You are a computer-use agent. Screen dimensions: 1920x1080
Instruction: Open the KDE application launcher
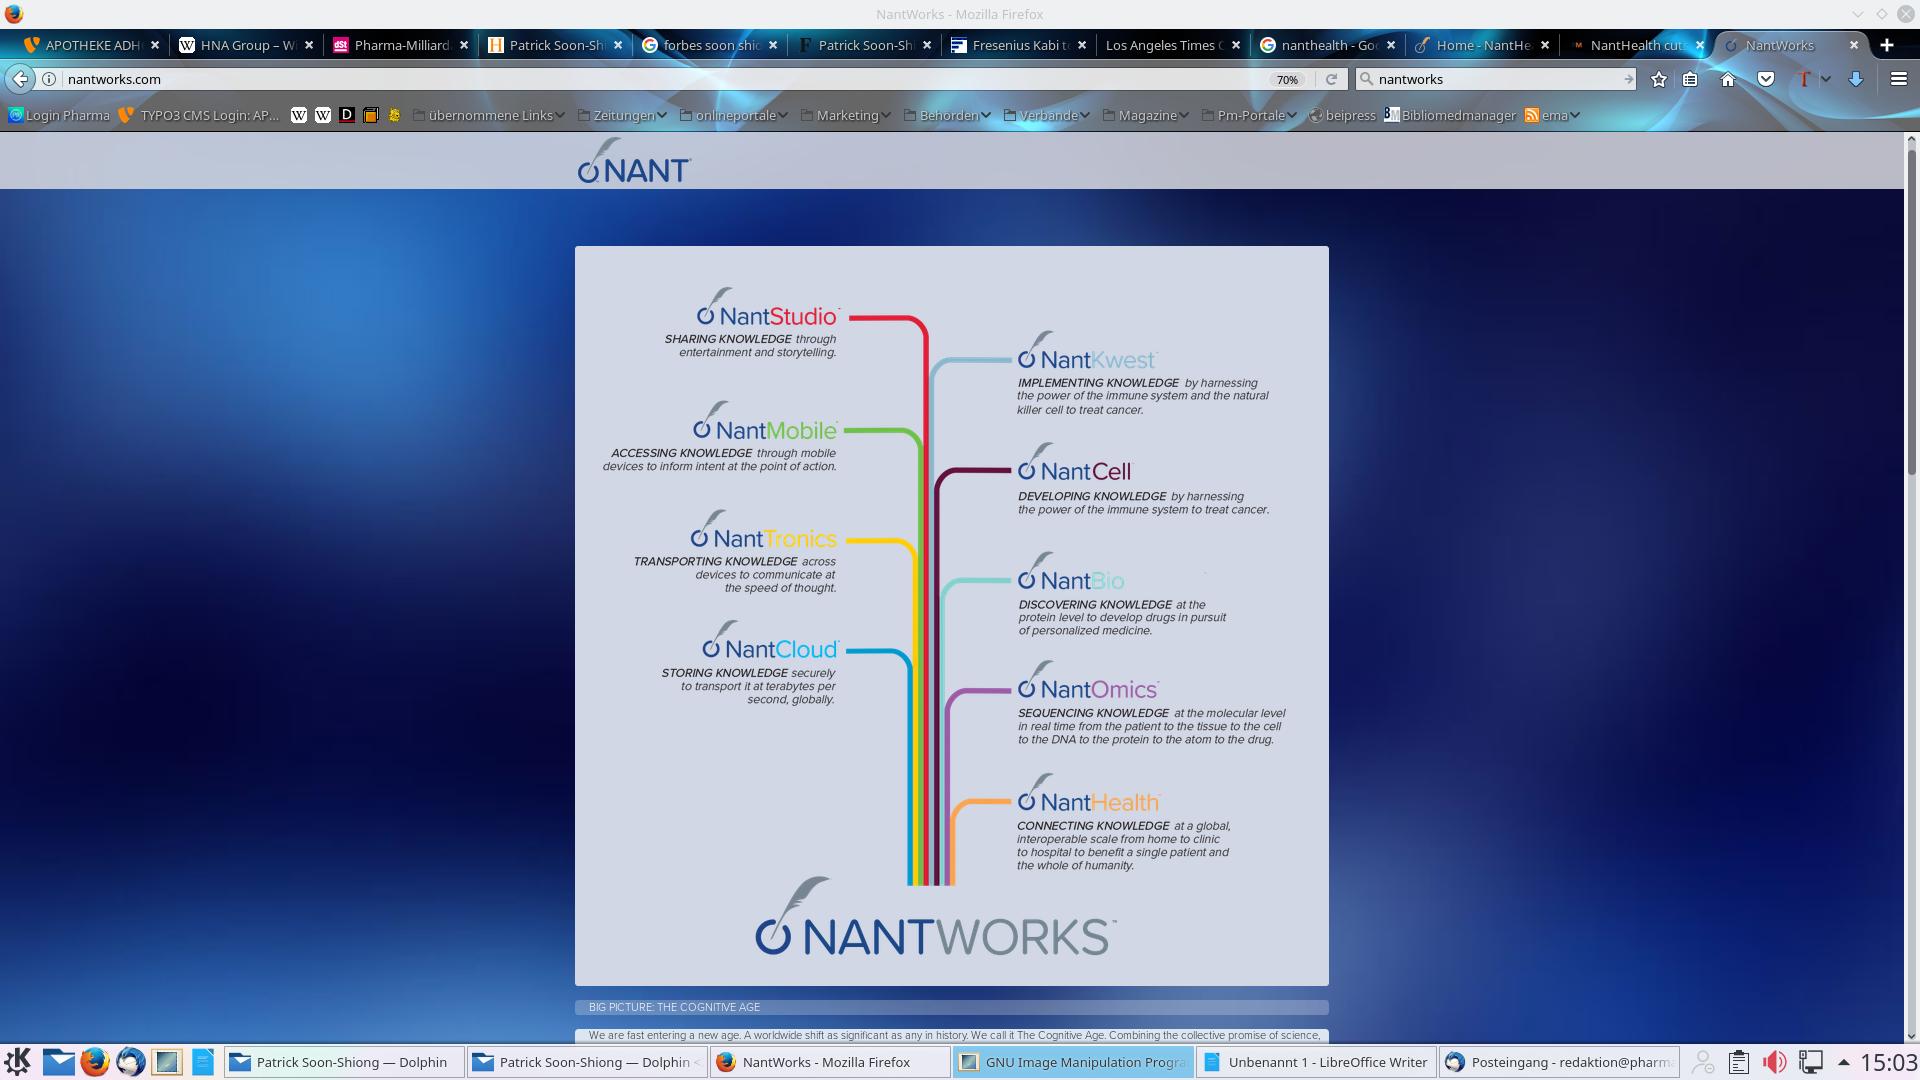click(17, 1061)
